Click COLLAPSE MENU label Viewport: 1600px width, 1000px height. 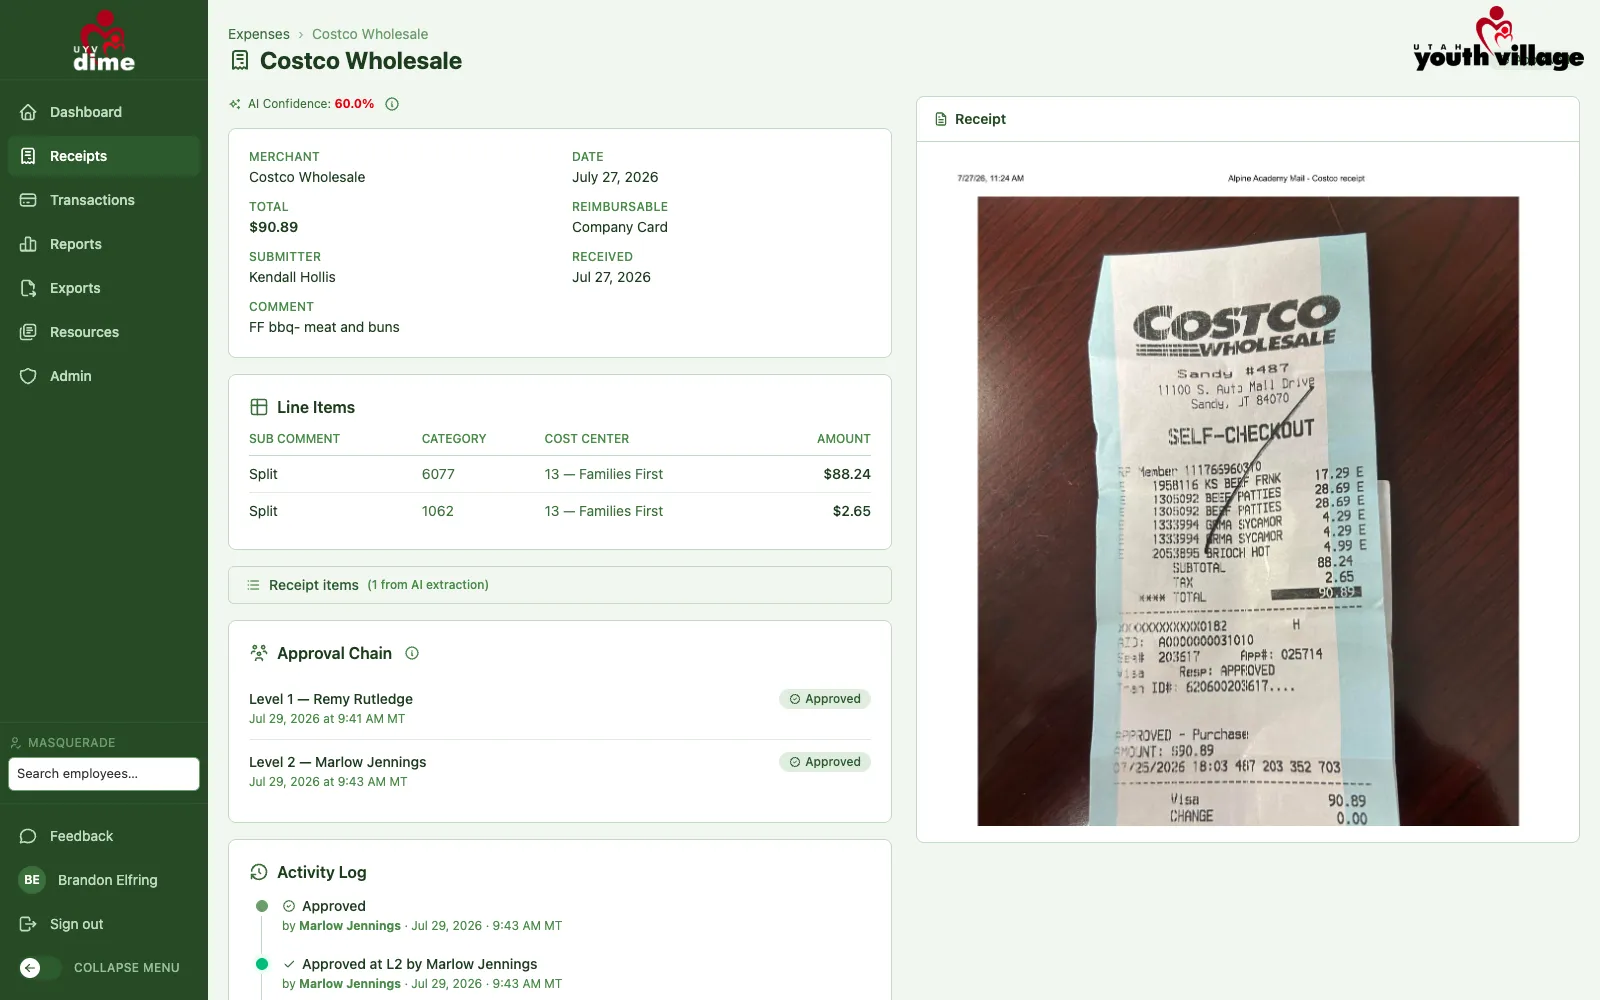click(127, 968)
